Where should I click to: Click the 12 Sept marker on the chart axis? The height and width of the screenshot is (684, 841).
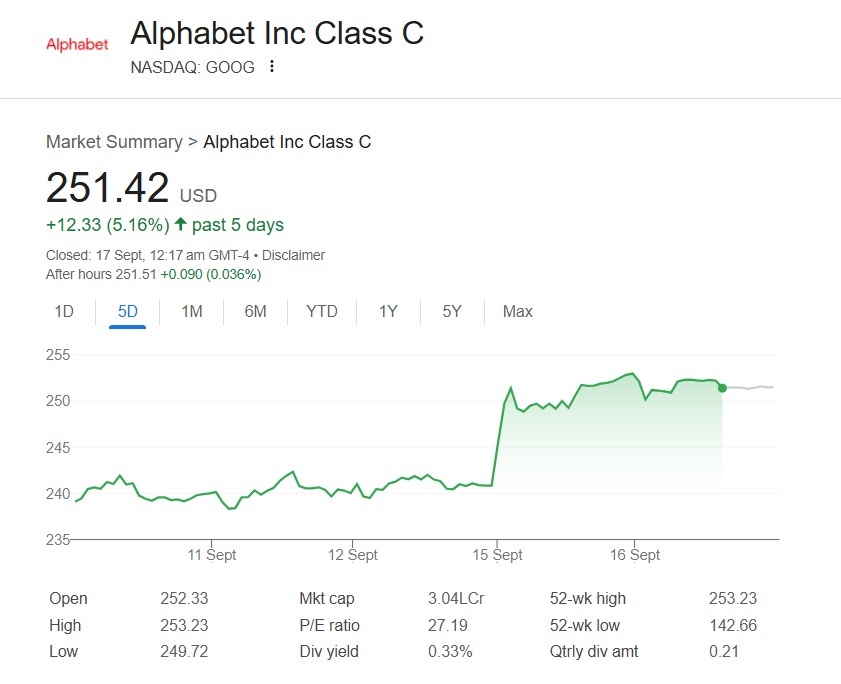(352, 555)
